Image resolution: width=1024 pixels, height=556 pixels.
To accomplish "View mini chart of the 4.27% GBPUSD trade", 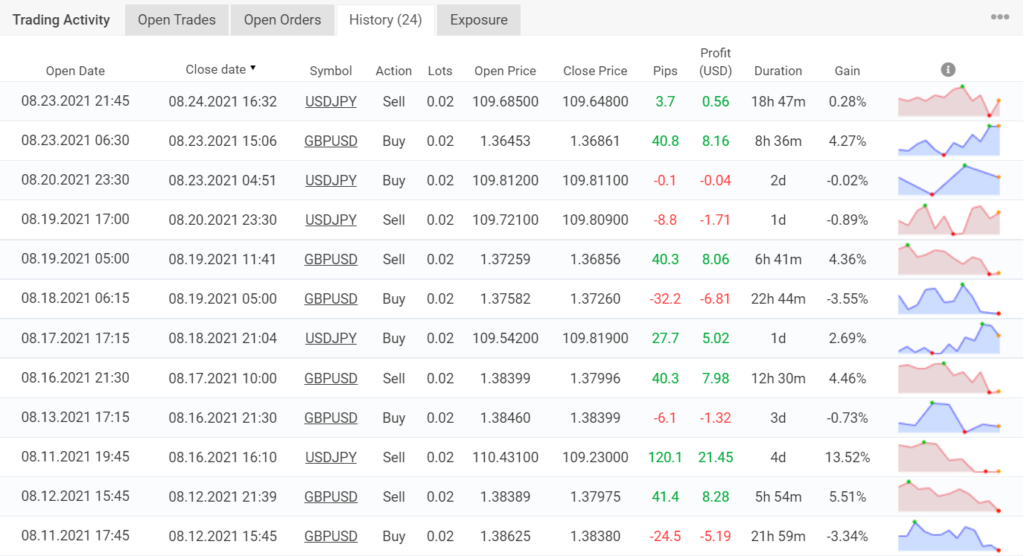I will [949, 140].
